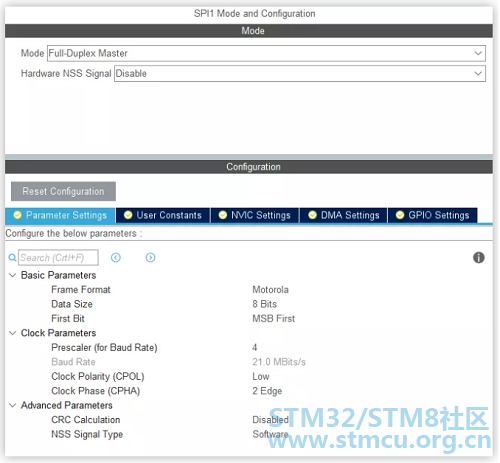Click the User Constants tab check icon
The height and width of the screenshot is (463, 500).
click(x=128, y=215)
